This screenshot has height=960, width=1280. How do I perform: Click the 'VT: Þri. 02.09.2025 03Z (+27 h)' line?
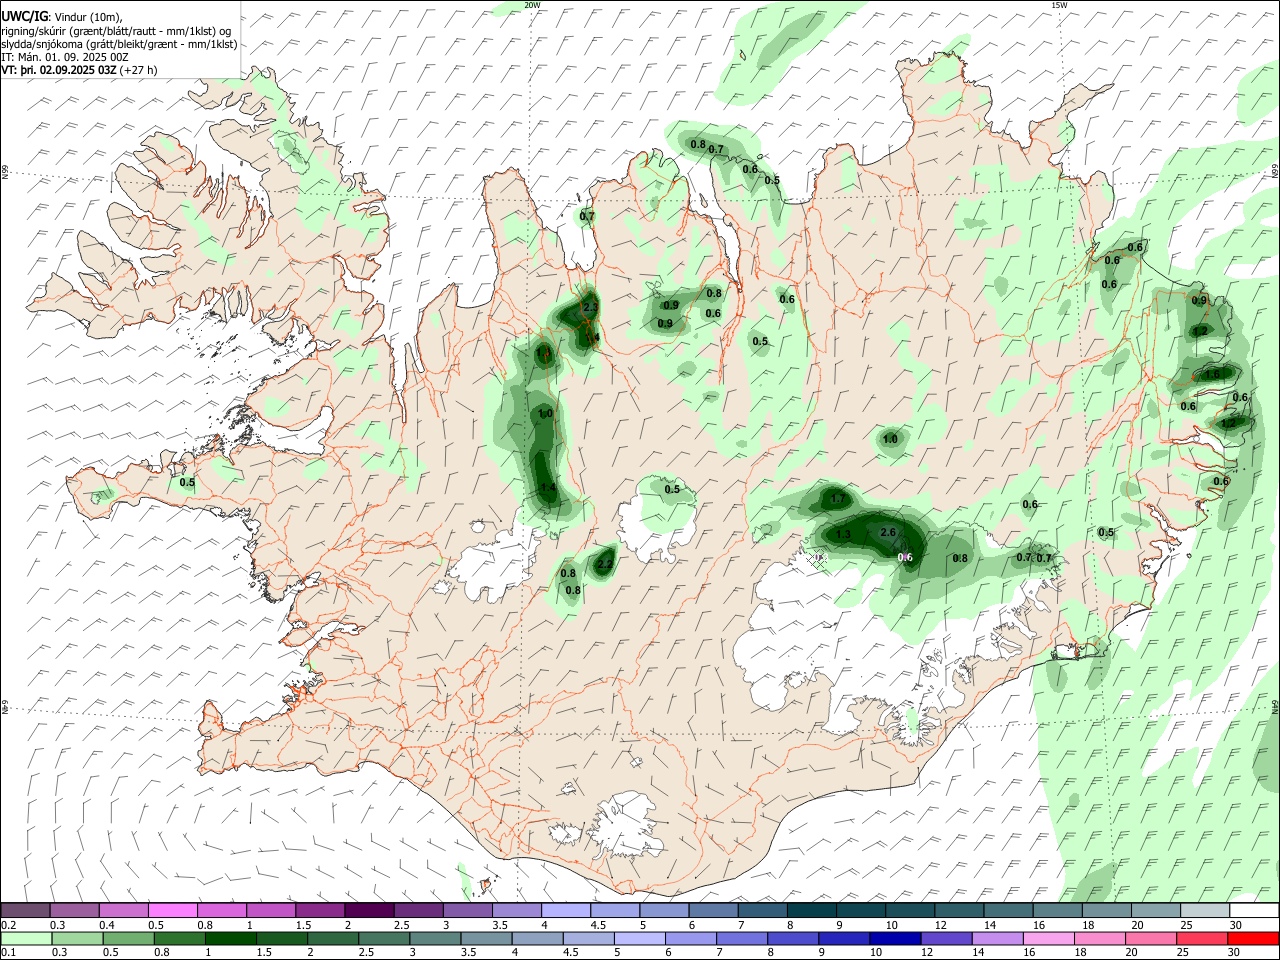[79, 70]
